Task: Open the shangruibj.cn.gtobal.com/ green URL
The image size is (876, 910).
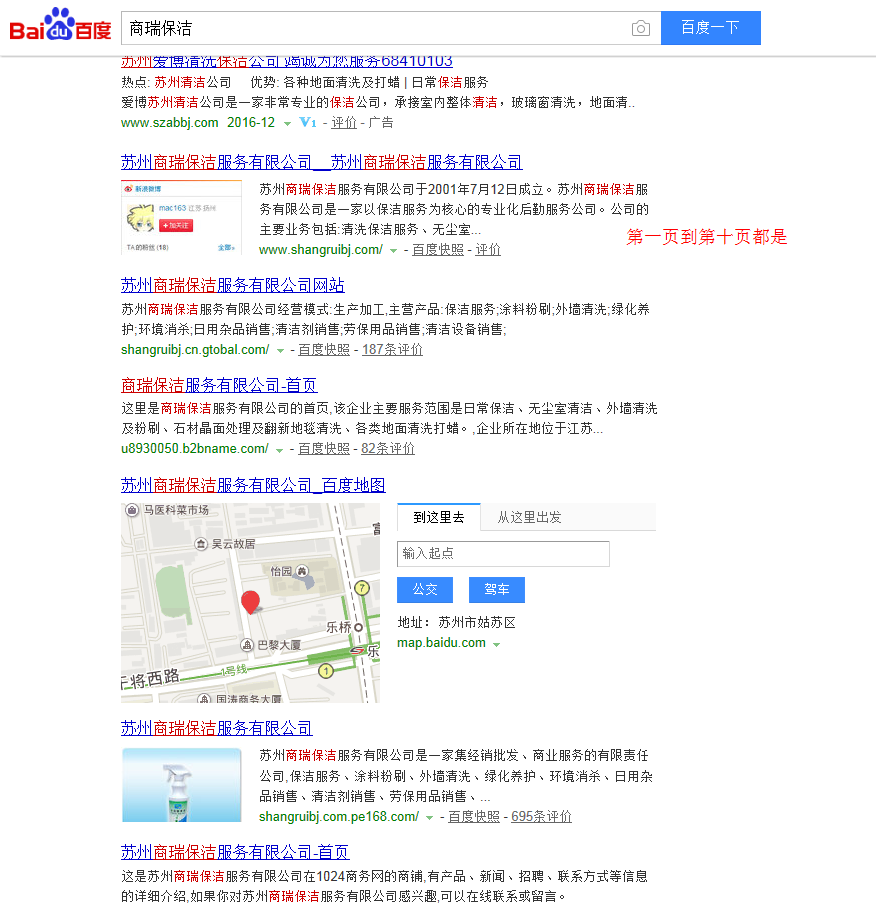Action: pyautogui.click(x=195, y=349)
